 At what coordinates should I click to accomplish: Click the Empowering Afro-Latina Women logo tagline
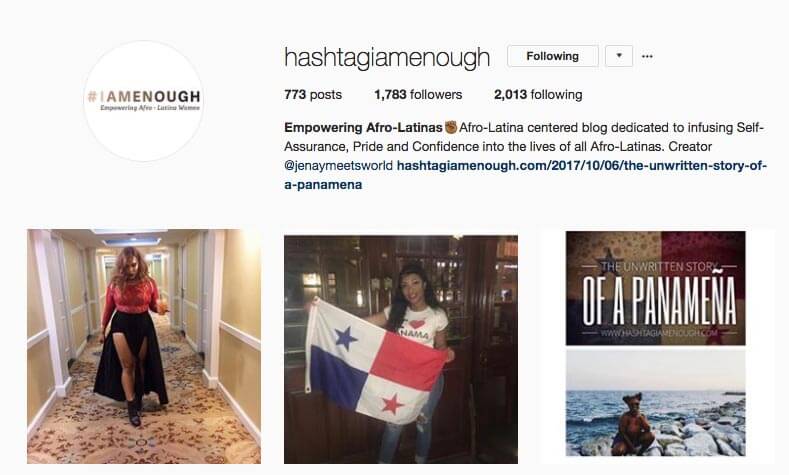pos(150,108)
